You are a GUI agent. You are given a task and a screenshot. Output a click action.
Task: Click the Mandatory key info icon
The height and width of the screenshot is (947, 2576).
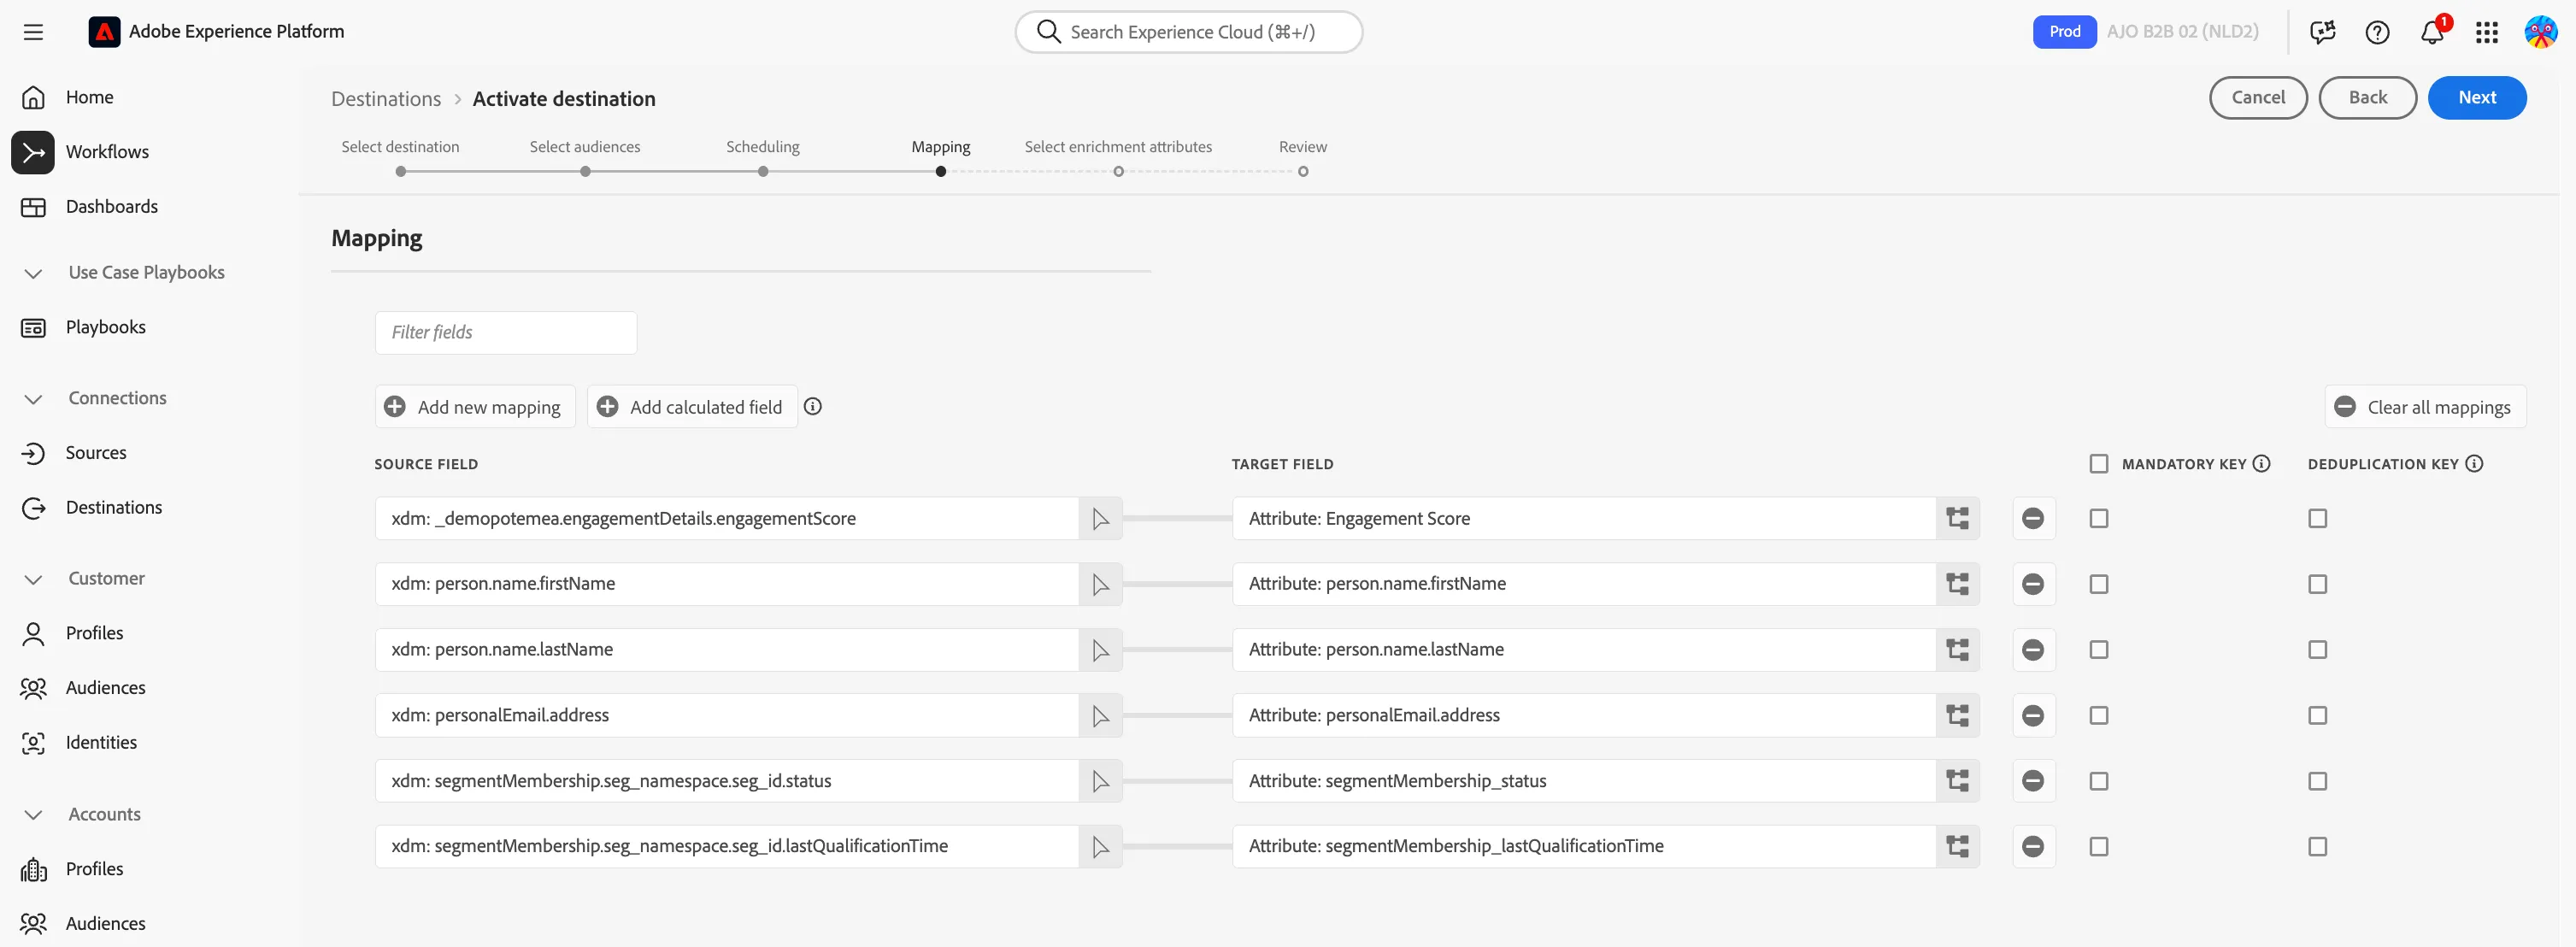pos(2262,463)
